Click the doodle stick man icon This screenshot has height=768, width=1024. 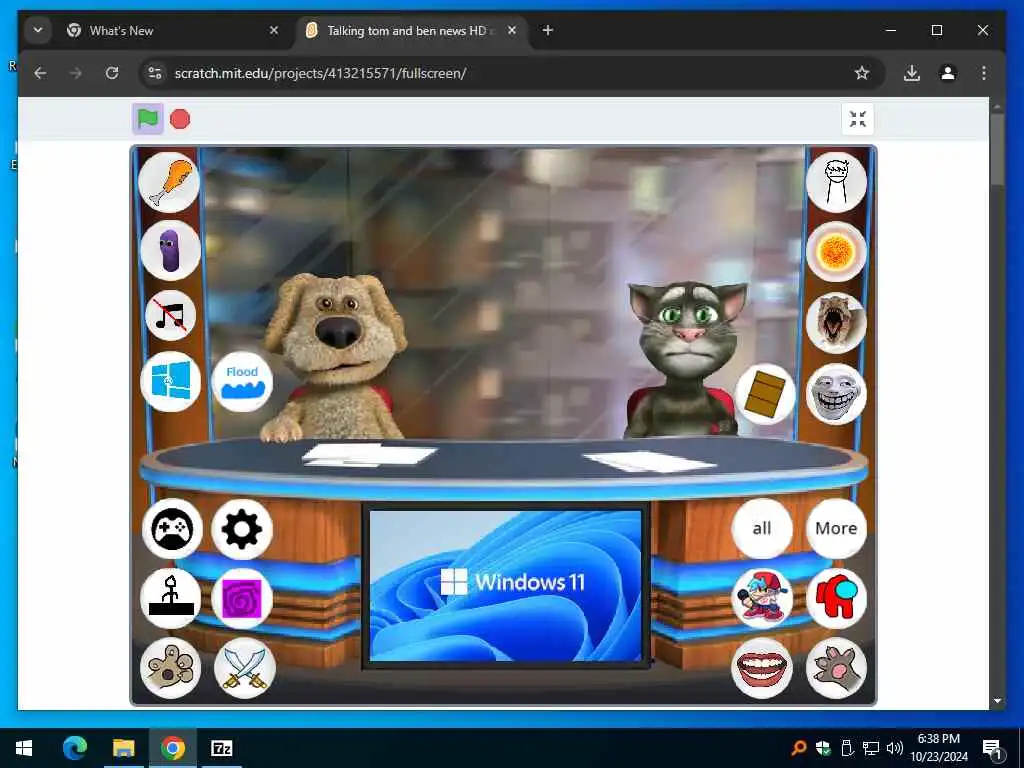pyautogui.click(x=837, y=182)
